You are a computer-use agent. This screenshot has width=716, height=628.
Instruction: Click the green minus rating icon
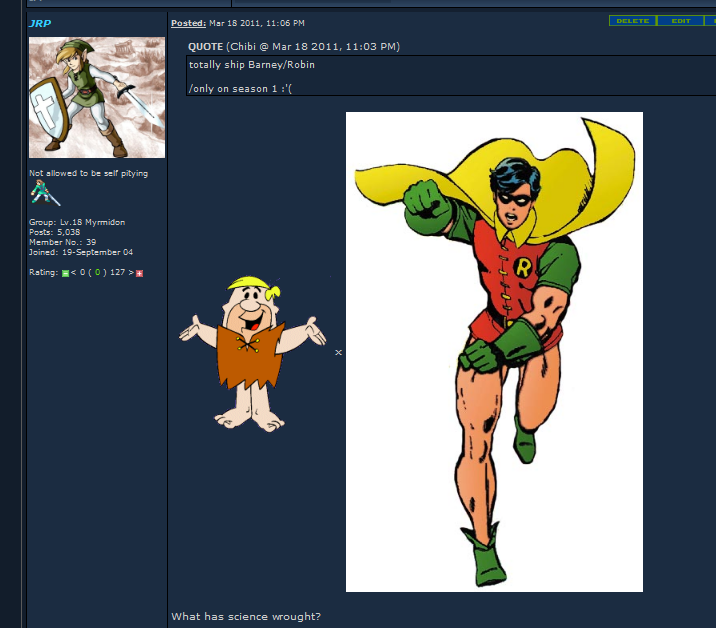click(65, 273)
